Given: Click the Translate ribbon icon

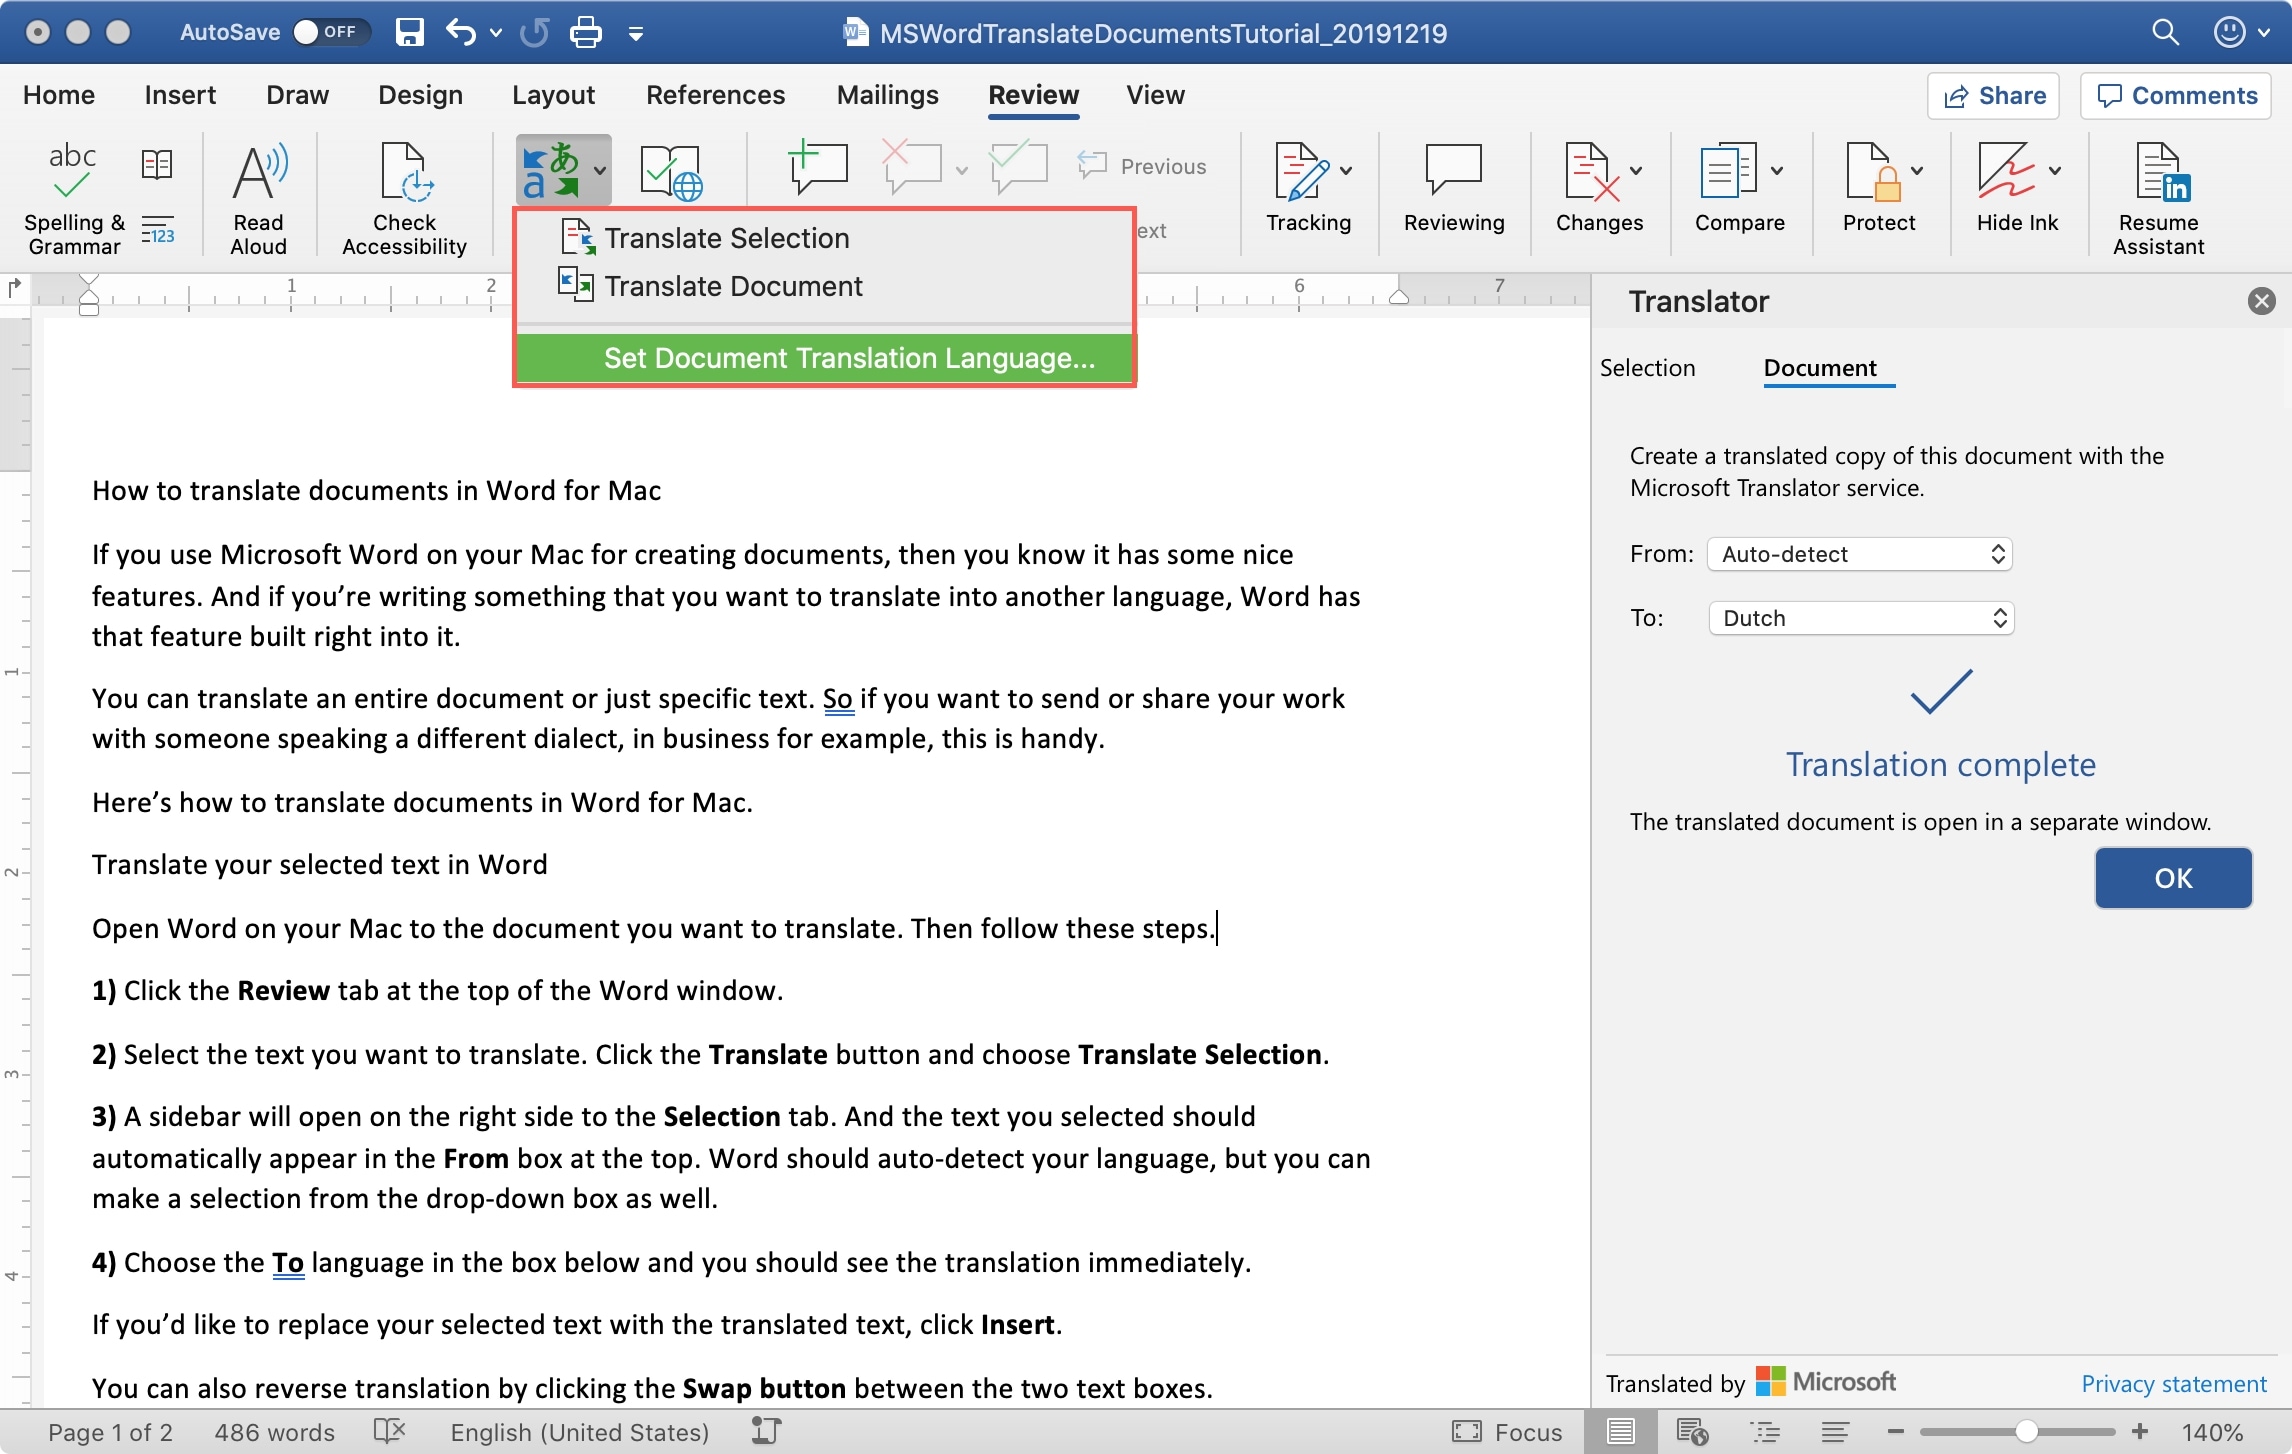Looking at the screenshot, I should (549, 171).
